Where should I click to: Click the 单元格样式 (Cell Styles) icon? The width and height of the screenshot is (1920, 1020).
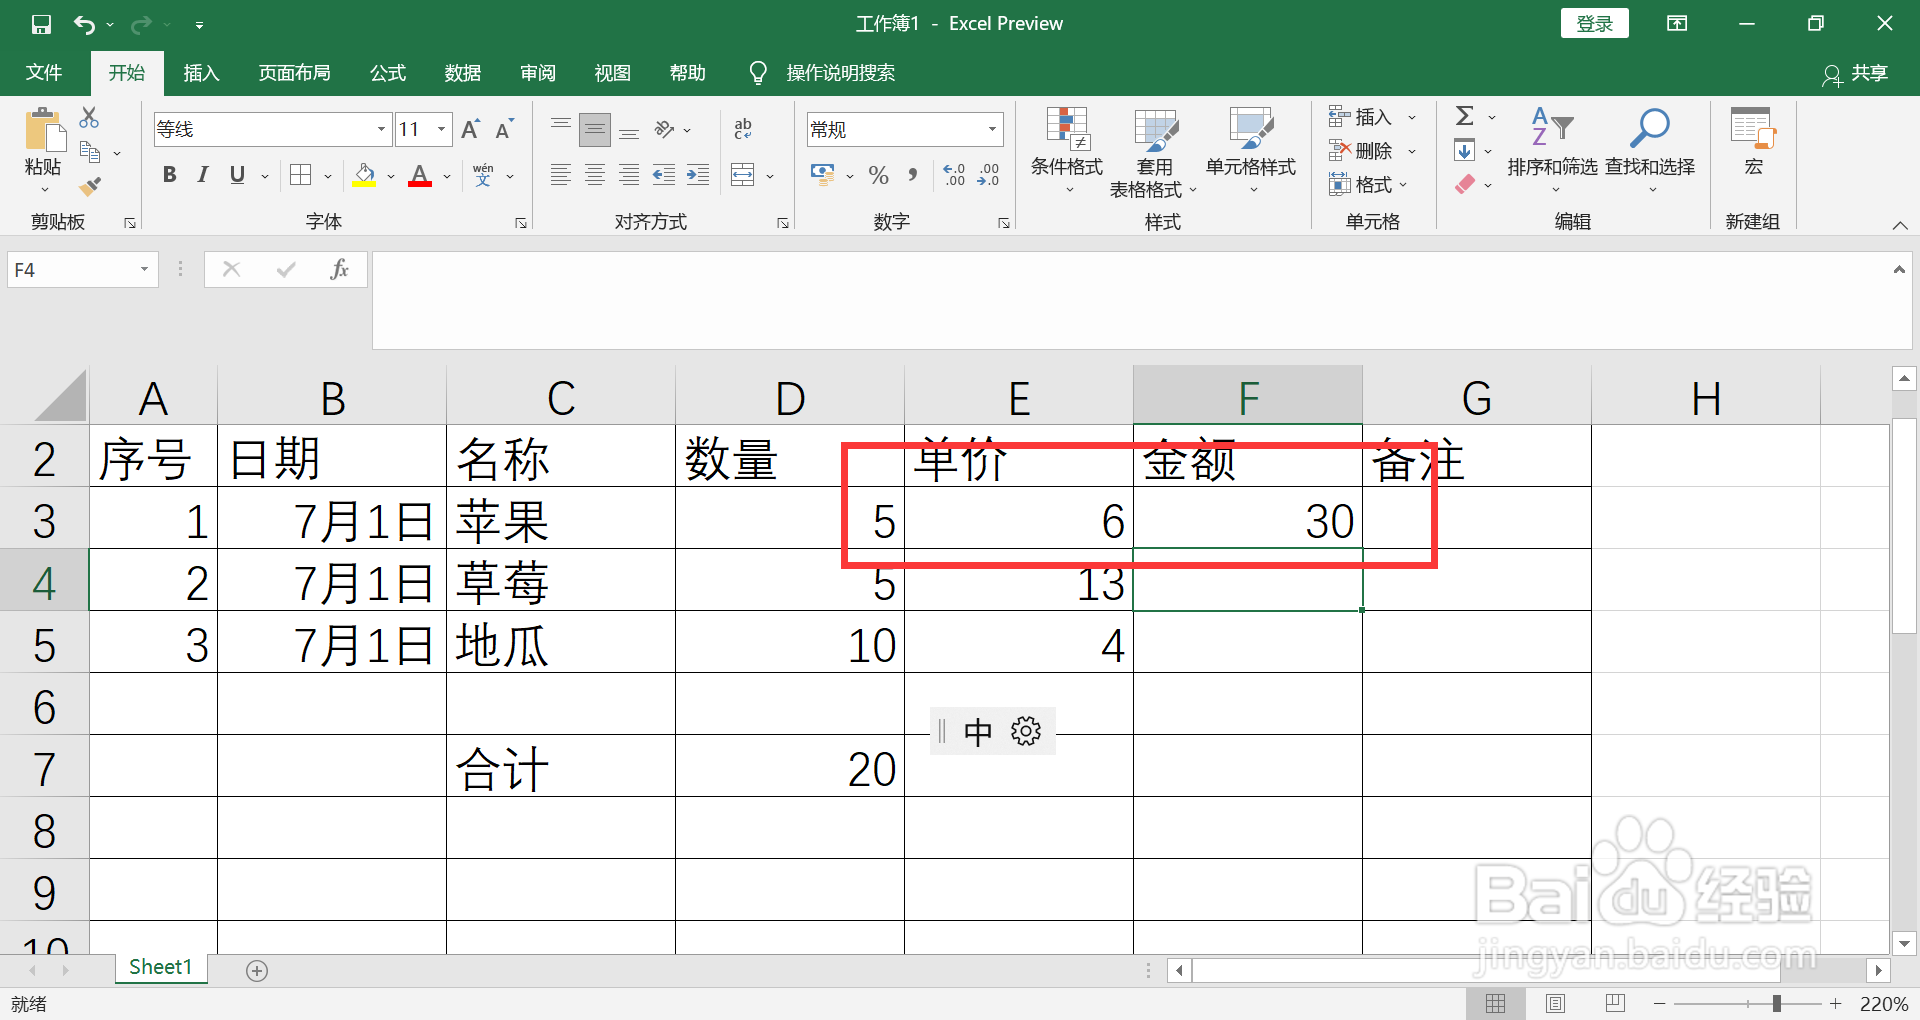(x=1249, y=150)
